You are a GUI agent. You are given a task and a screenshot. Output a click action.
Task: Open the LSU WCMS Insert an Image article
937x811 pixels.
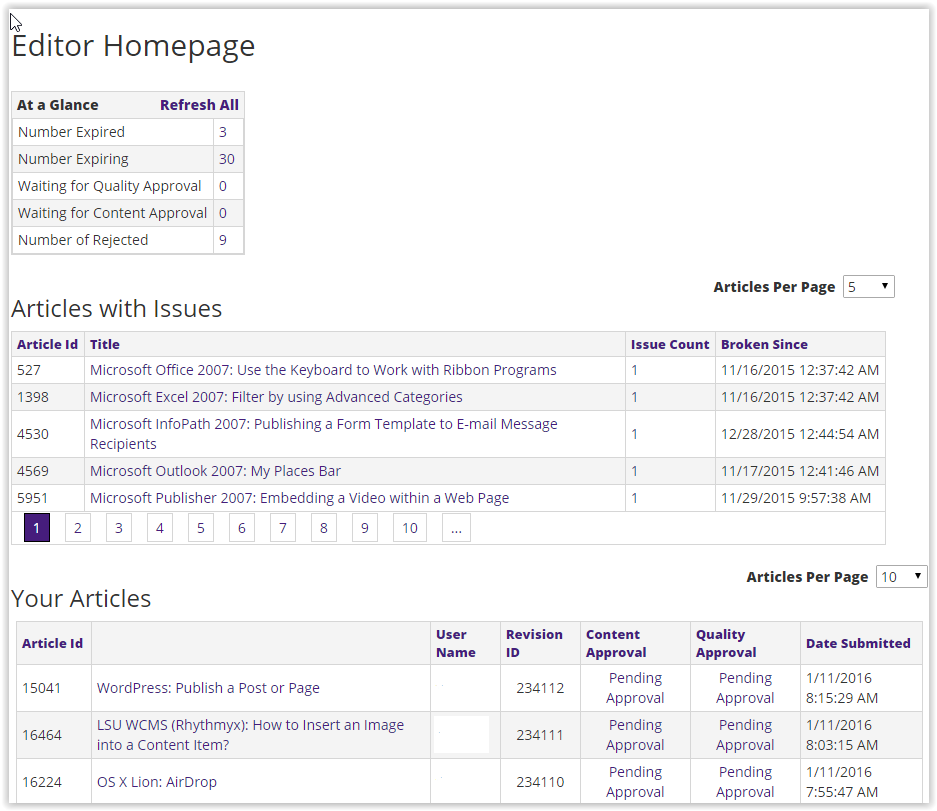click(249, 734)
